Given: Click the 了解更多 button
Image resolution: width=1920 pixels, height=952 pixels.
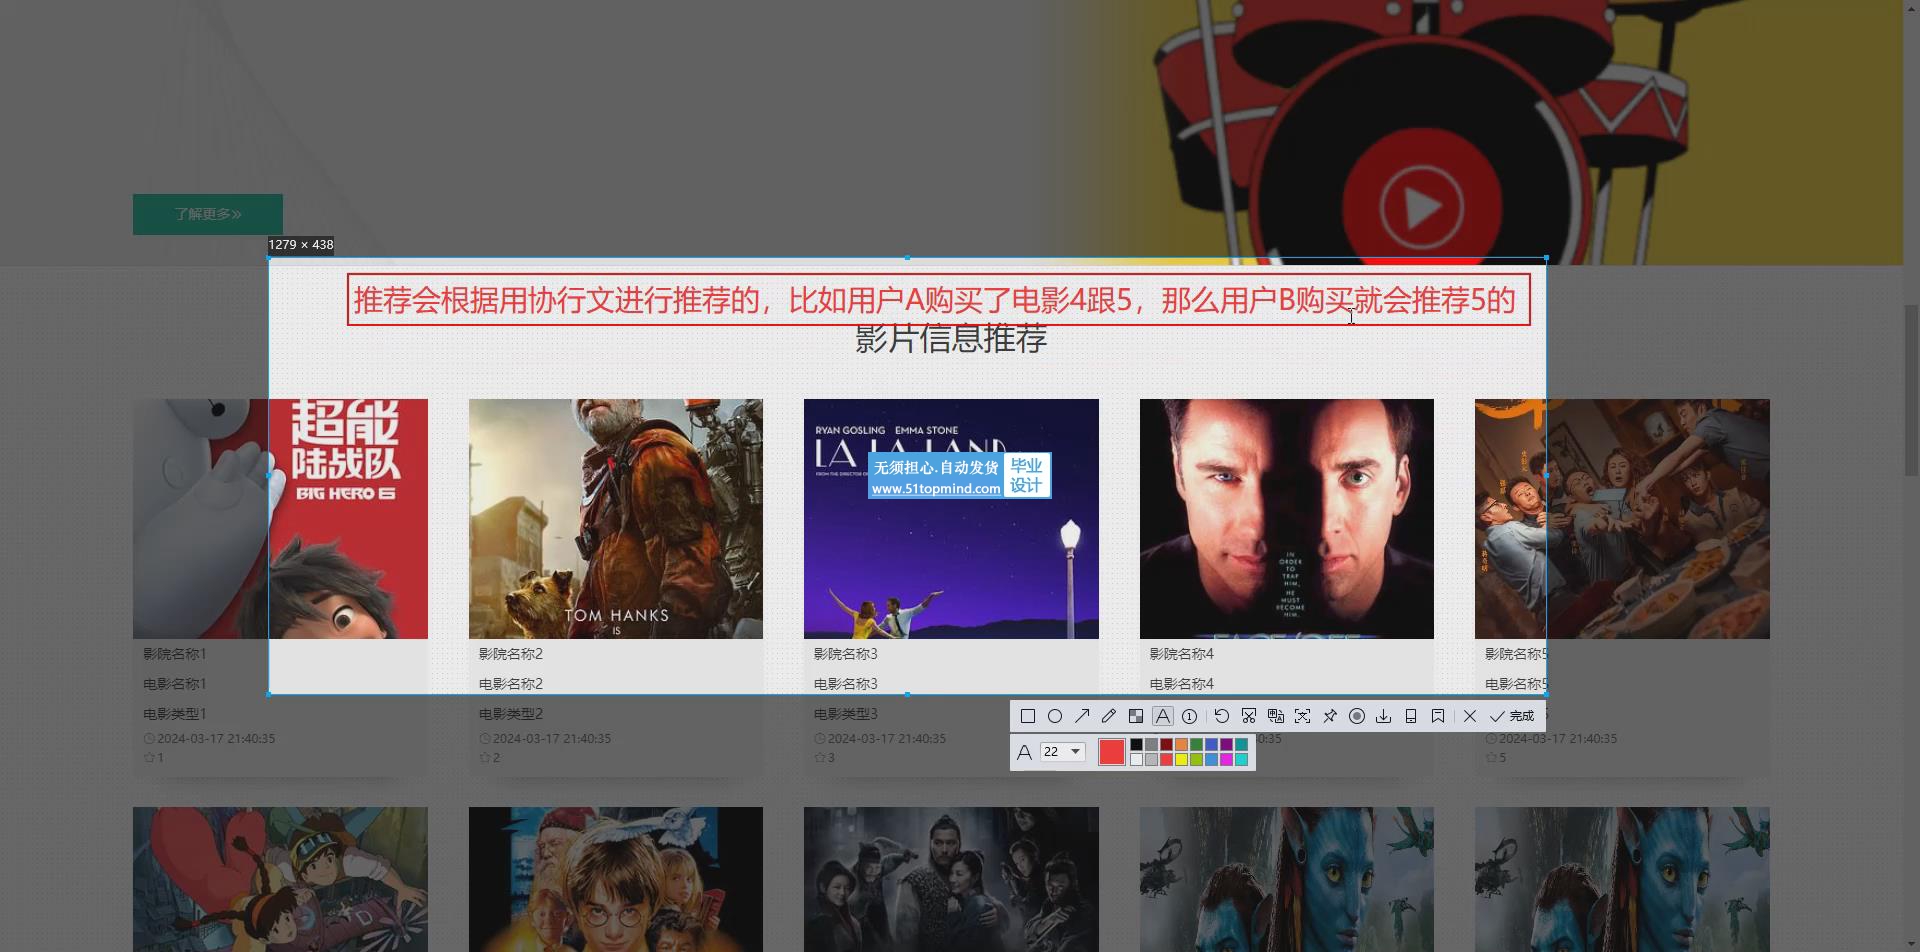Looking at the screenshot, I should 208,214.
